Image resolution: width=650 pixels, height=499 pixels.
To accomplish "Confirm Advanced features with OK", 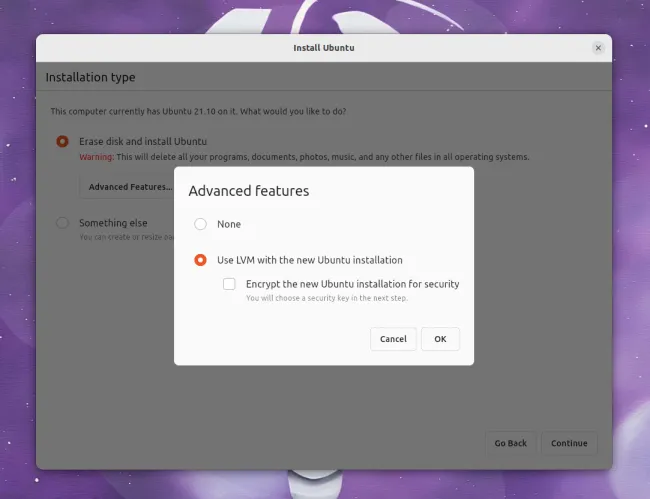I will coord(440,339).
